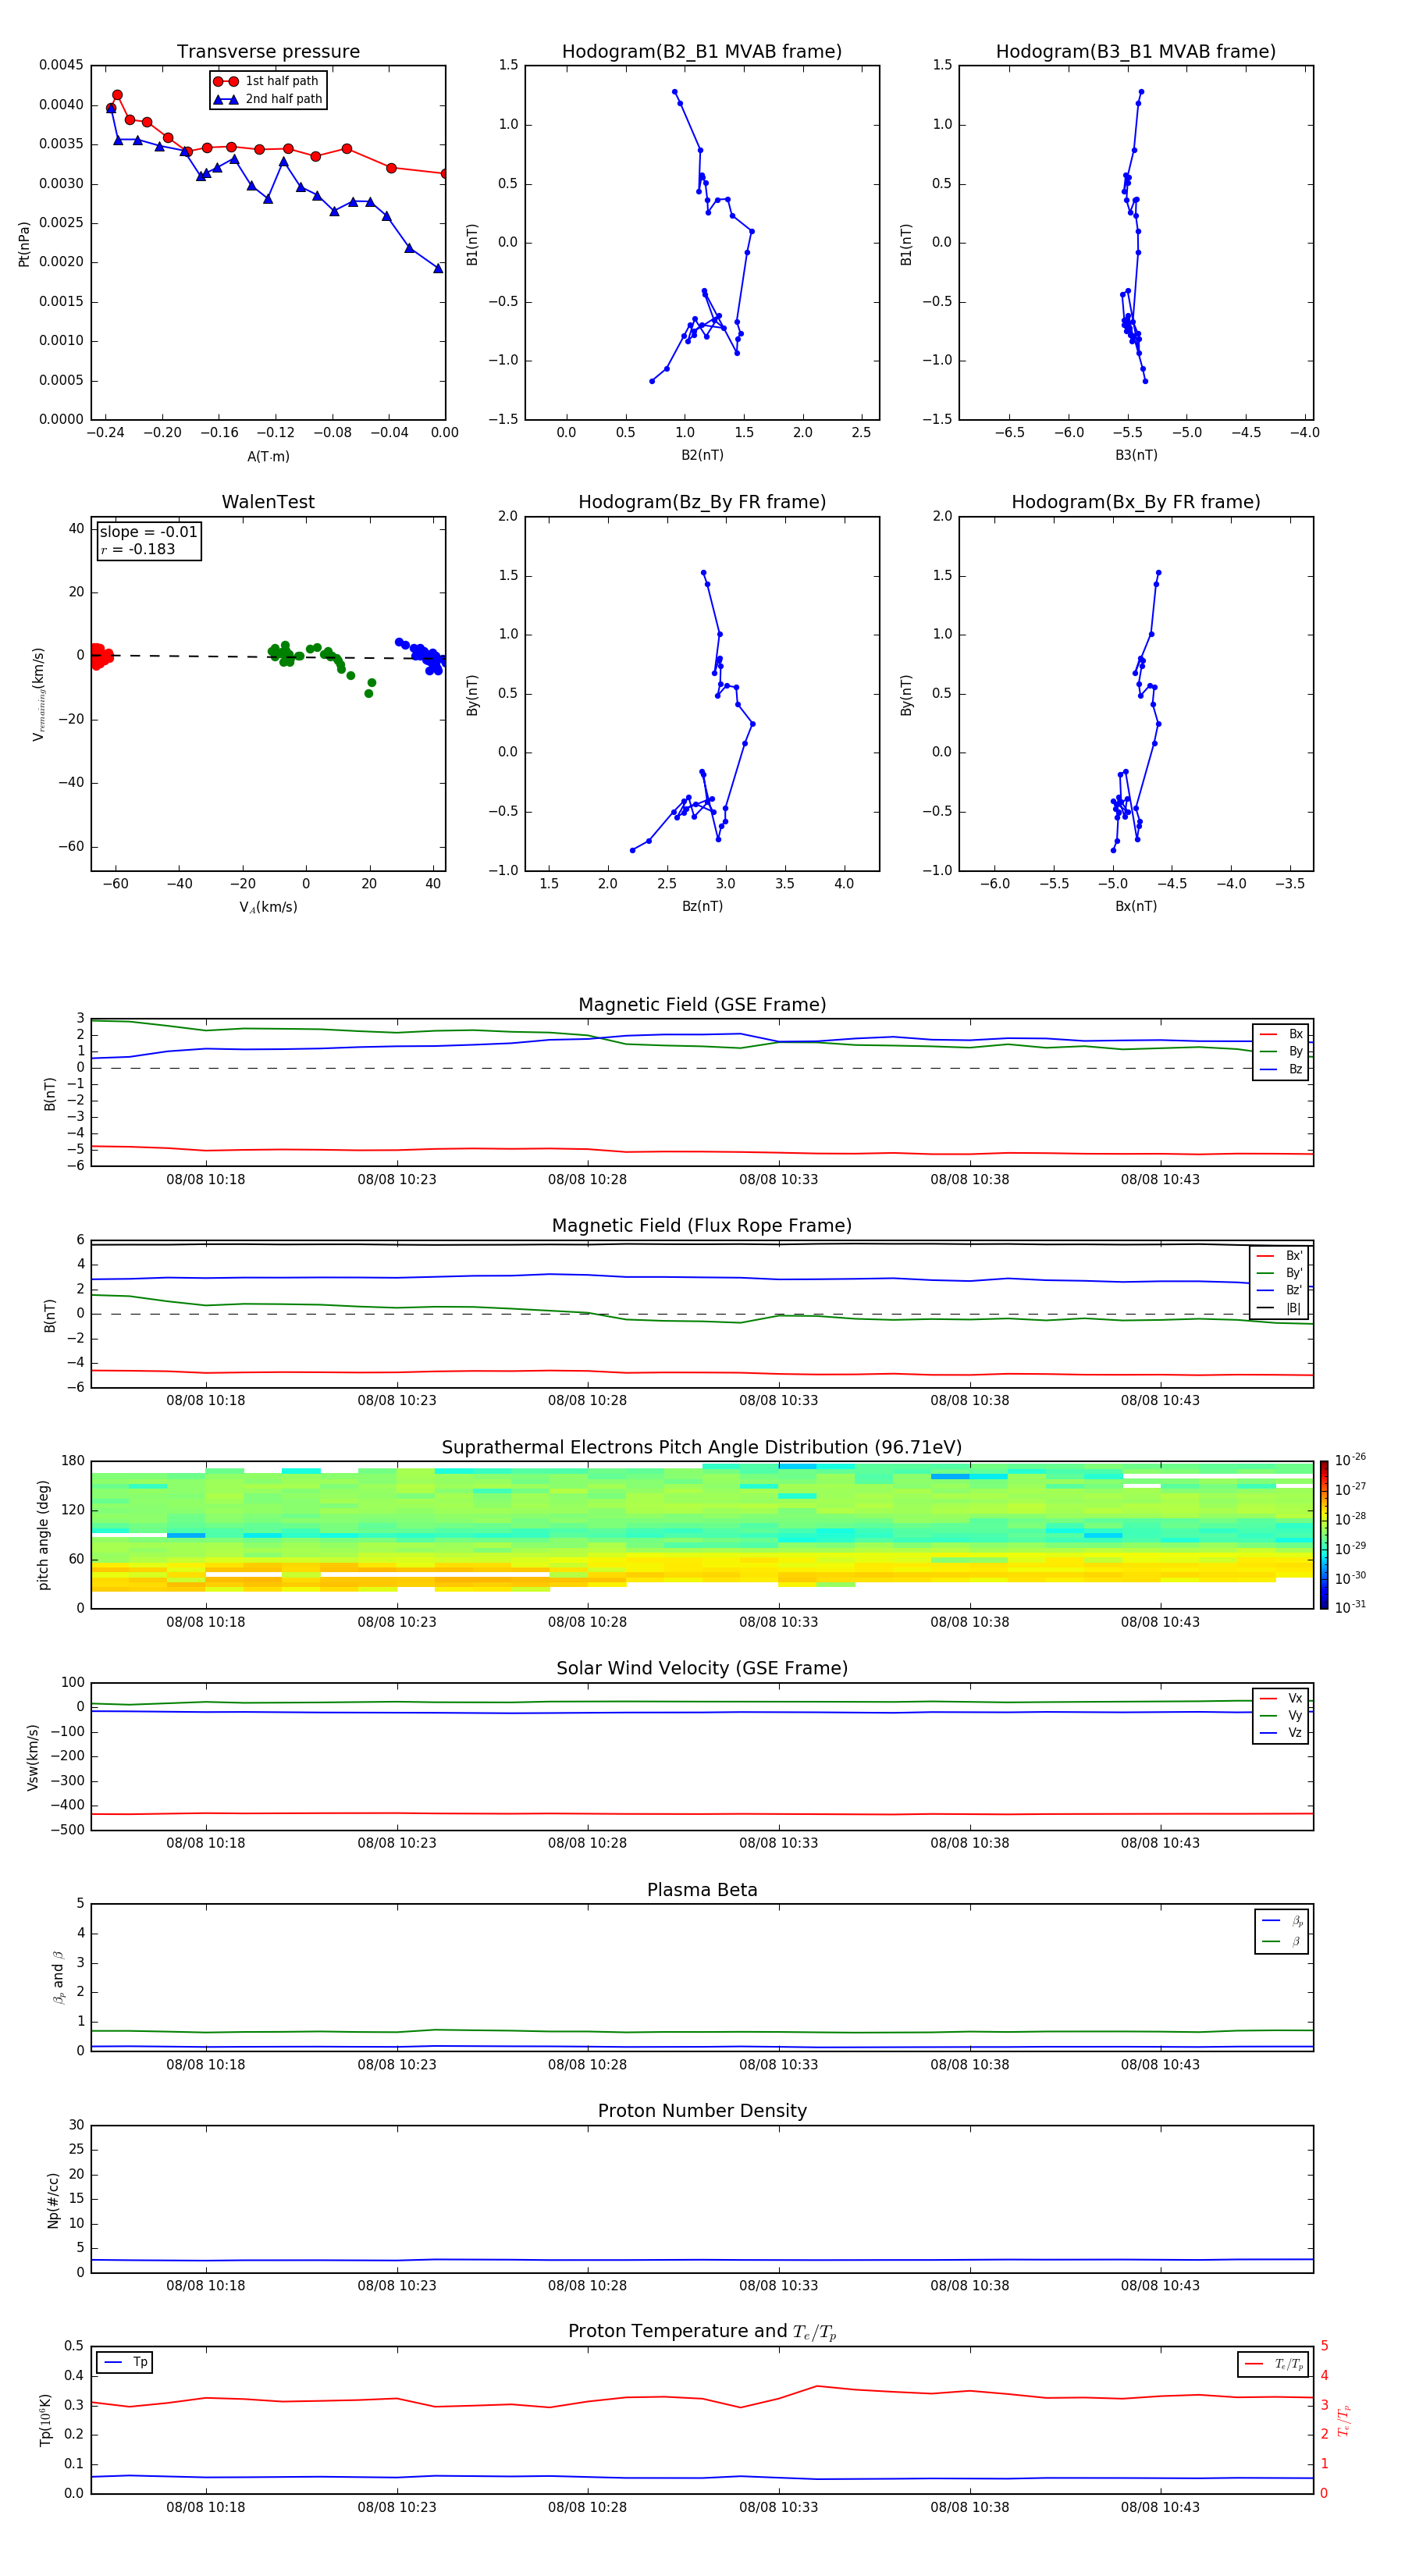This screenshot has height=2576, width=1405.
Task: Click the red Te/Tp right-hand axis label
Action: 1343,2420
